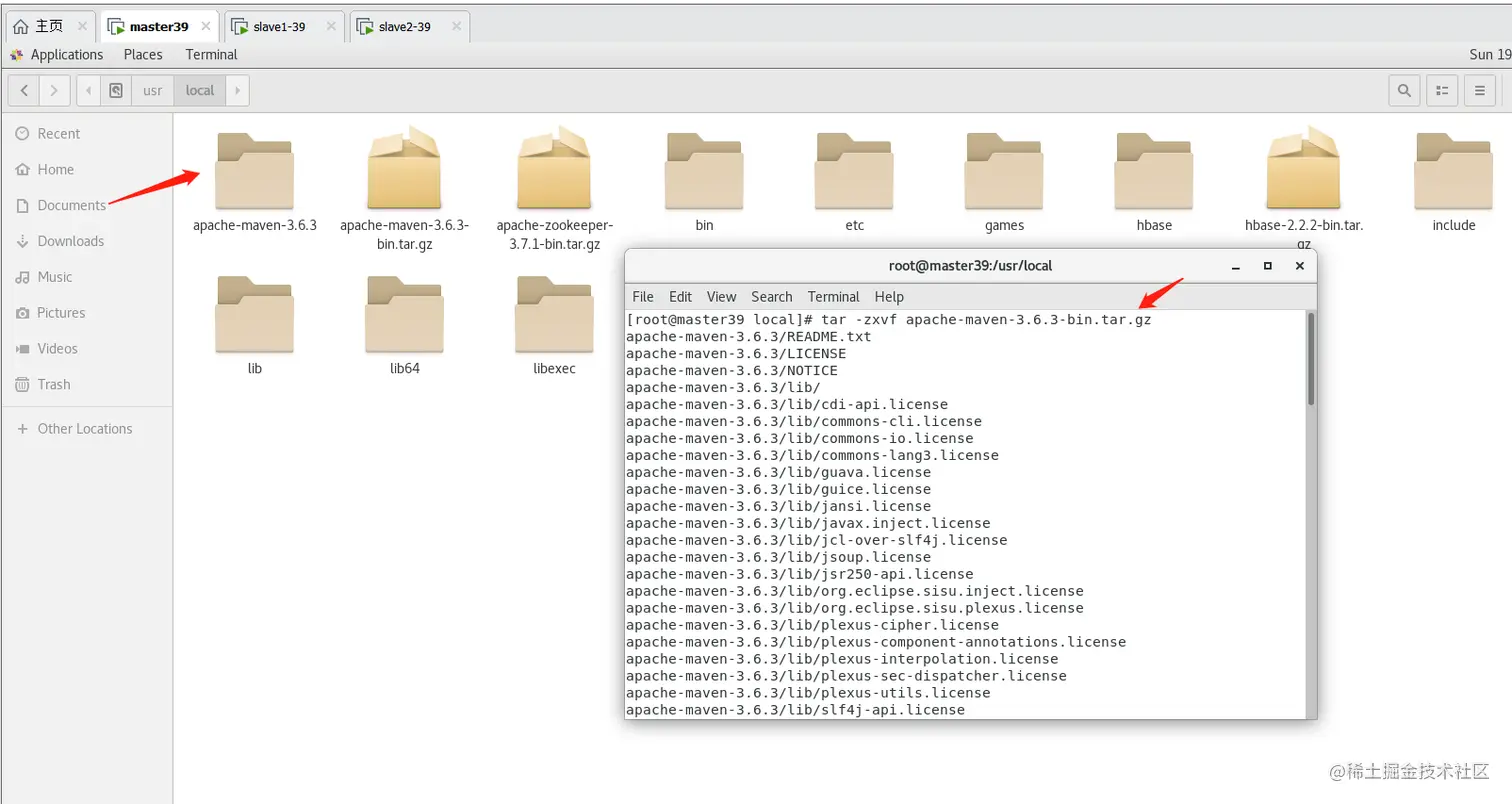Select the apache-maven-3.6.3-bin.tar.gz archive
This screenshot has height=804, width=1512.
coord(404,189)
